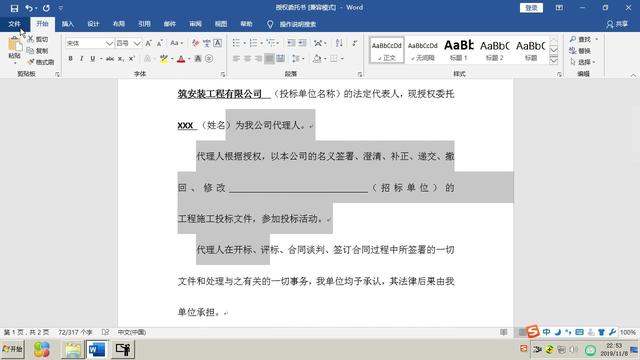The width and height of the screenshot is (640, 360).
Task: Open the numbering list dropdown arrow
Action: 262,43
